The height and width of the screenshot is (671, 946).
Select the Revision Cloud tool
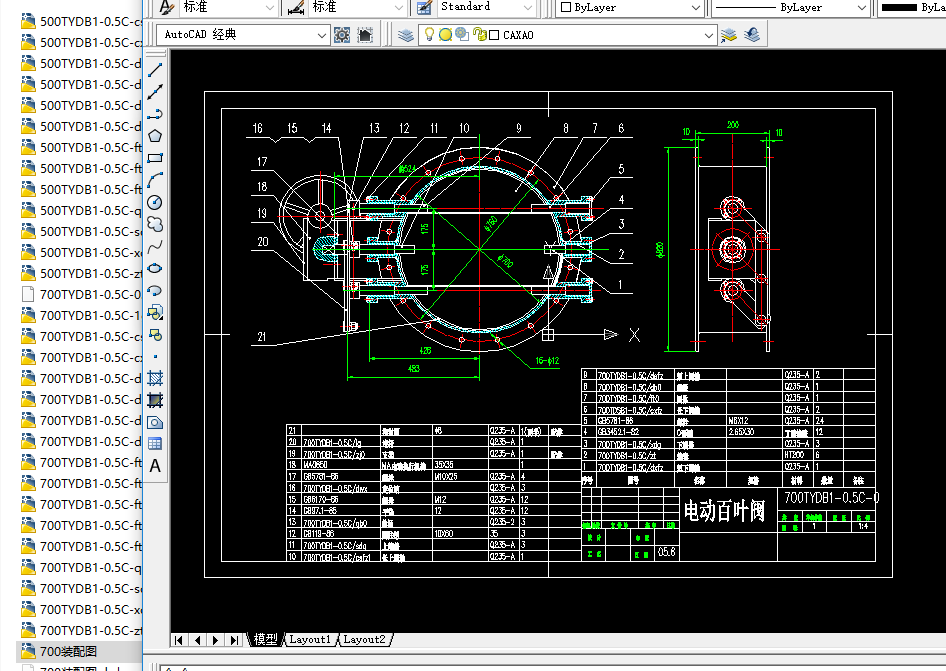coord(155,224)
